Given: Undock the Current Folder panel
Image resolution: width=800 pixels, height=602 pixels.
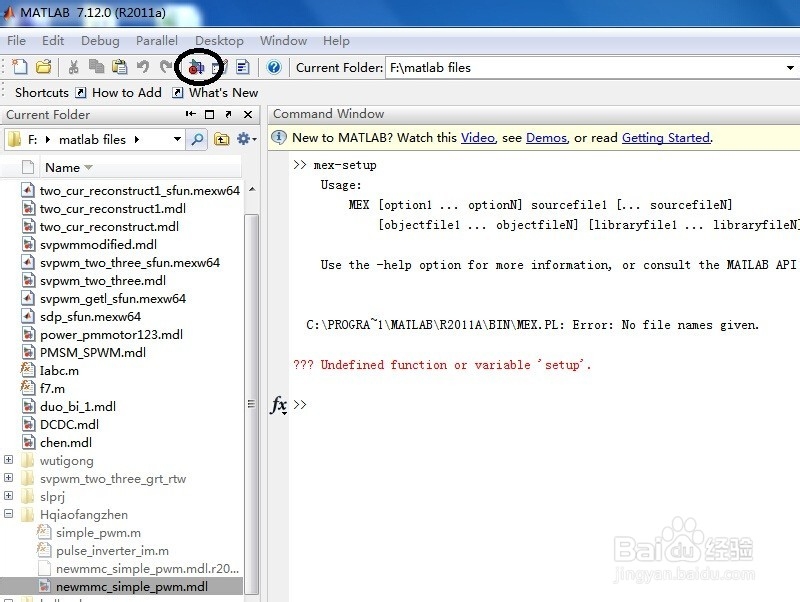Looking at the screenshot, I should pos(229,114).
